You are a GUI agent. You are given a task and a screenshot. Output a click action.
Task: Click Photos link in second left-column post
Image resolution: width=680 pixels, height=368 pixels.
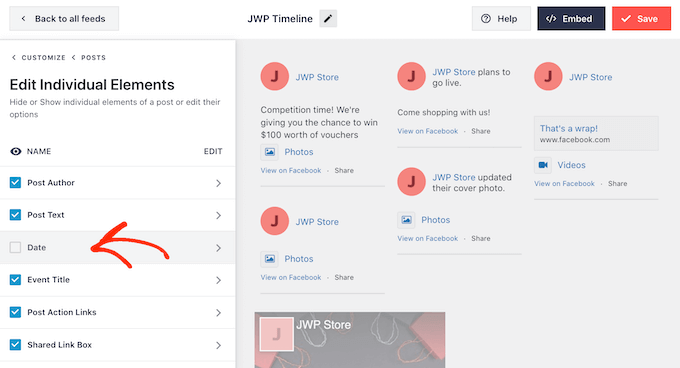pos(299,259)
